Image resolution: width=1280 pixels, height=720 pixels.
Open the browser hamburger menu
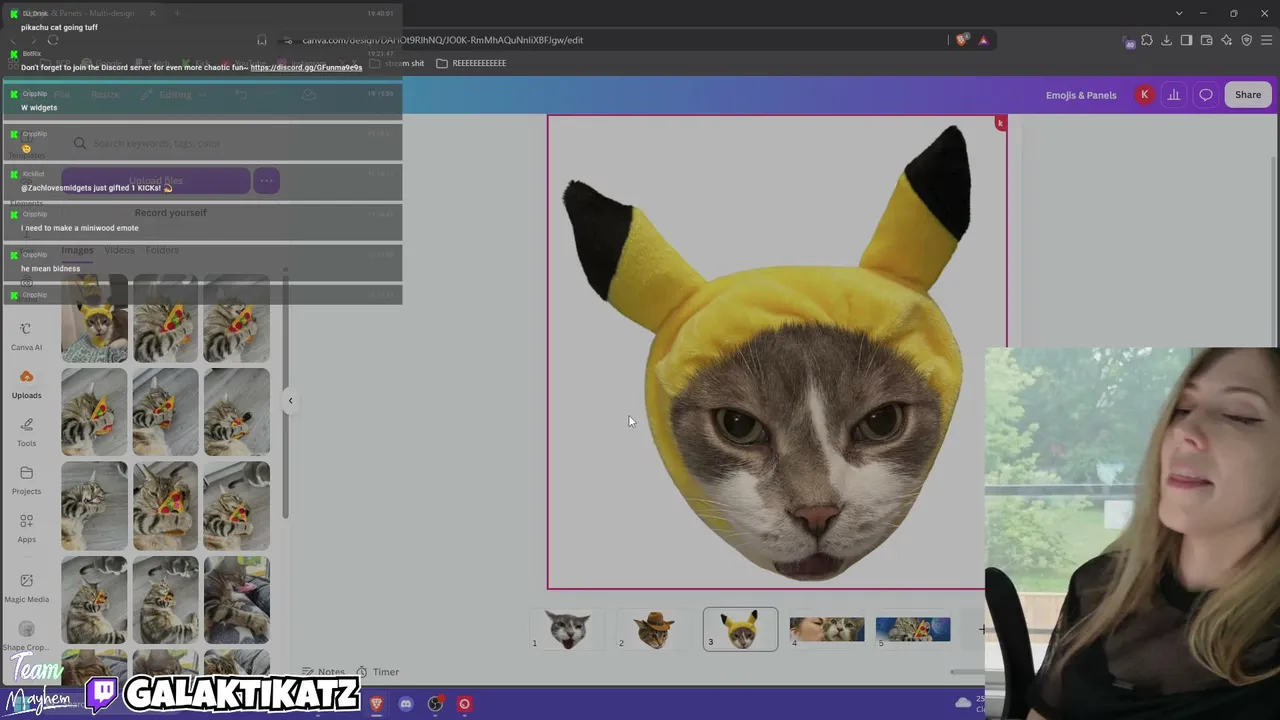tap(1267, 40)
